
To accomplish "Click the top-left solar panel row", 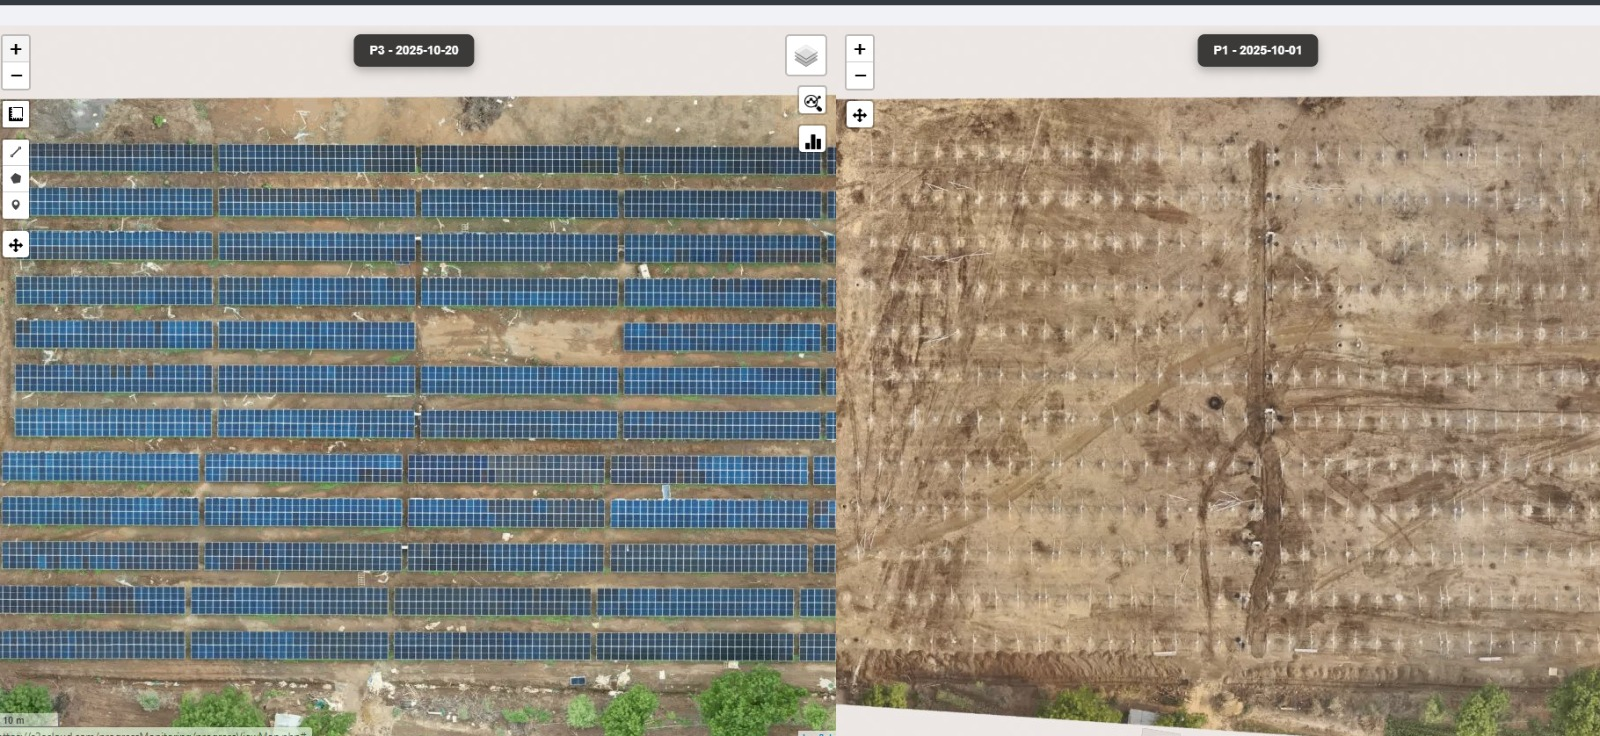I will pos(120,158).
